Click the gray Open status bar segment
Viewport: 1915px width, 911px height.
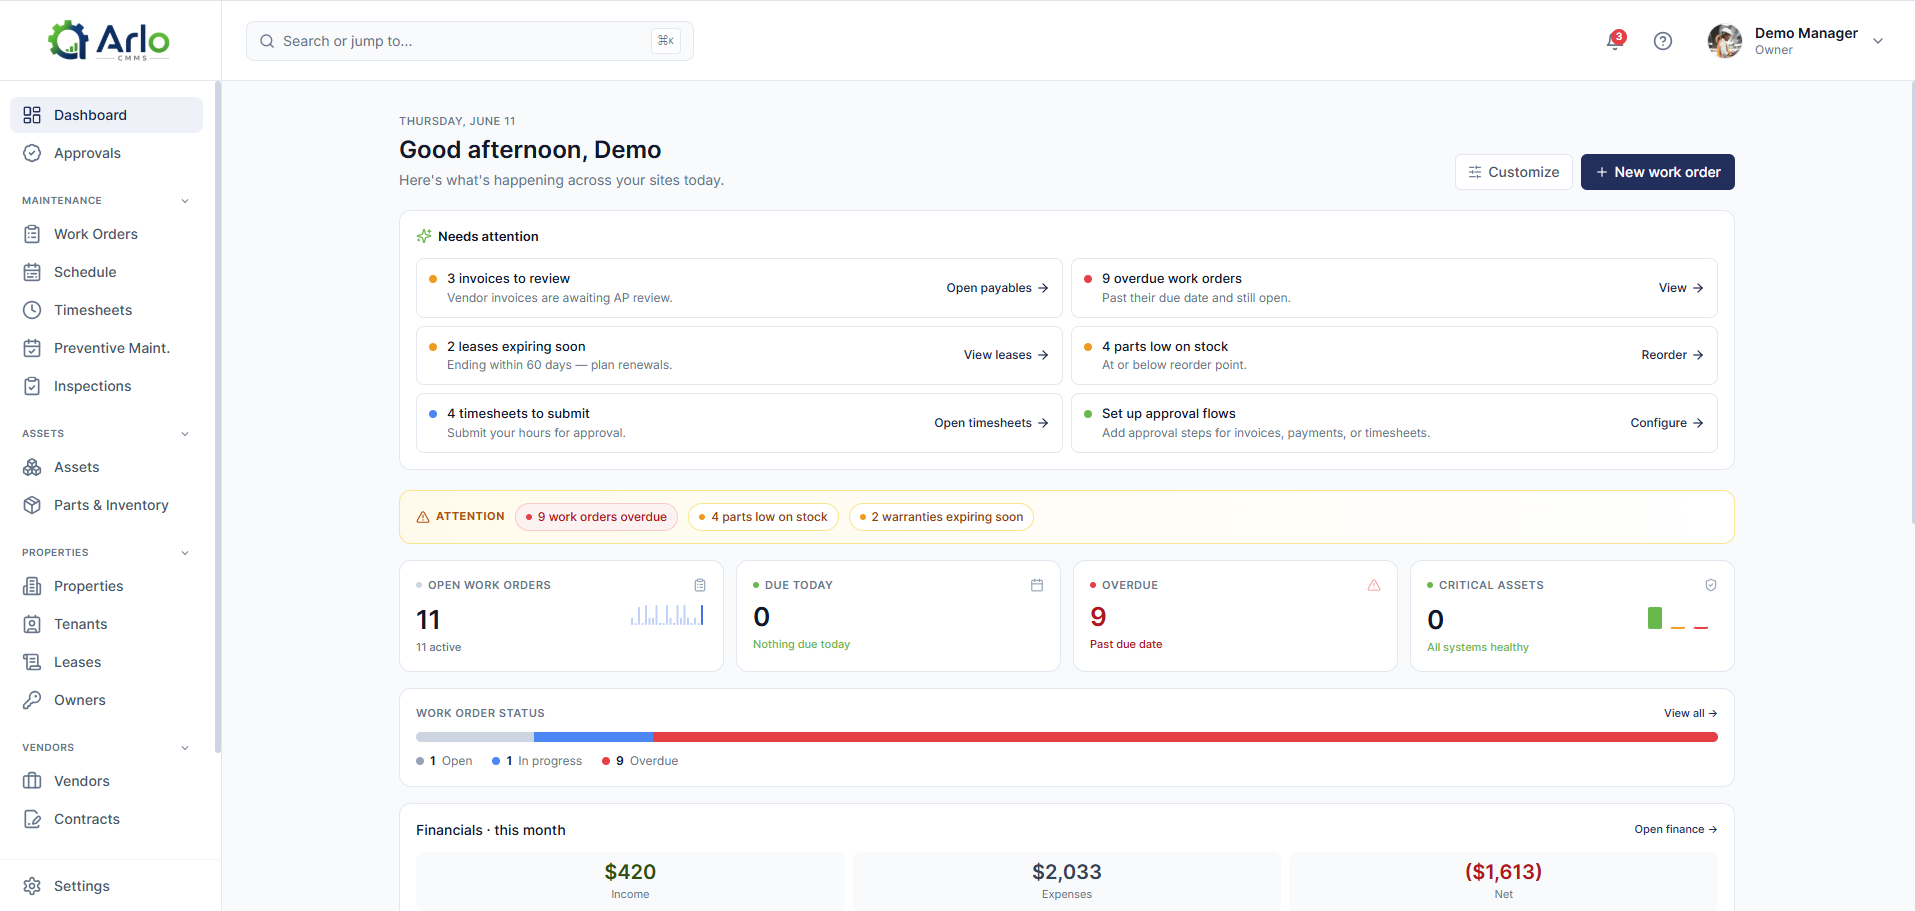(475, 737)
